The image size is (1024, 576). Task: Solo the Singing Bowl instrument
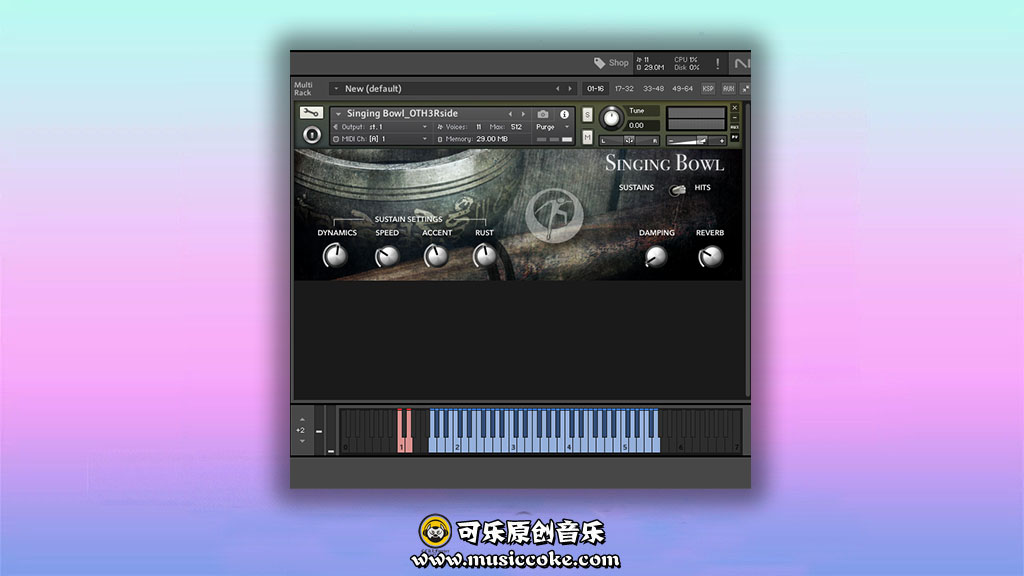pos(587,115)
